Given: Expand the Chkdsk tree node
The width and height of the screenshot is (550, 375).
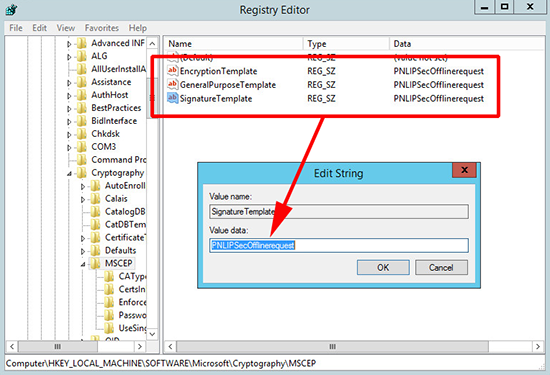Looking at the screenshot, I should point(69,135).
